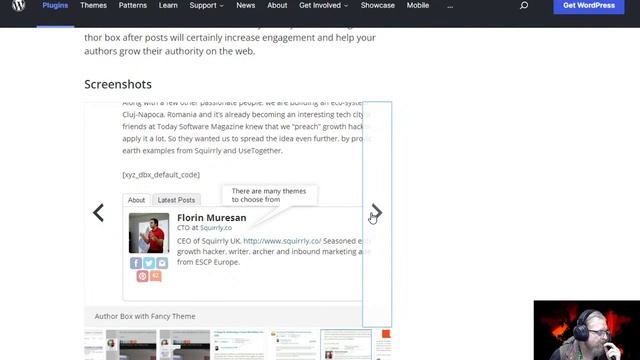Select the second gallery thumbnail

coord(131,344)
